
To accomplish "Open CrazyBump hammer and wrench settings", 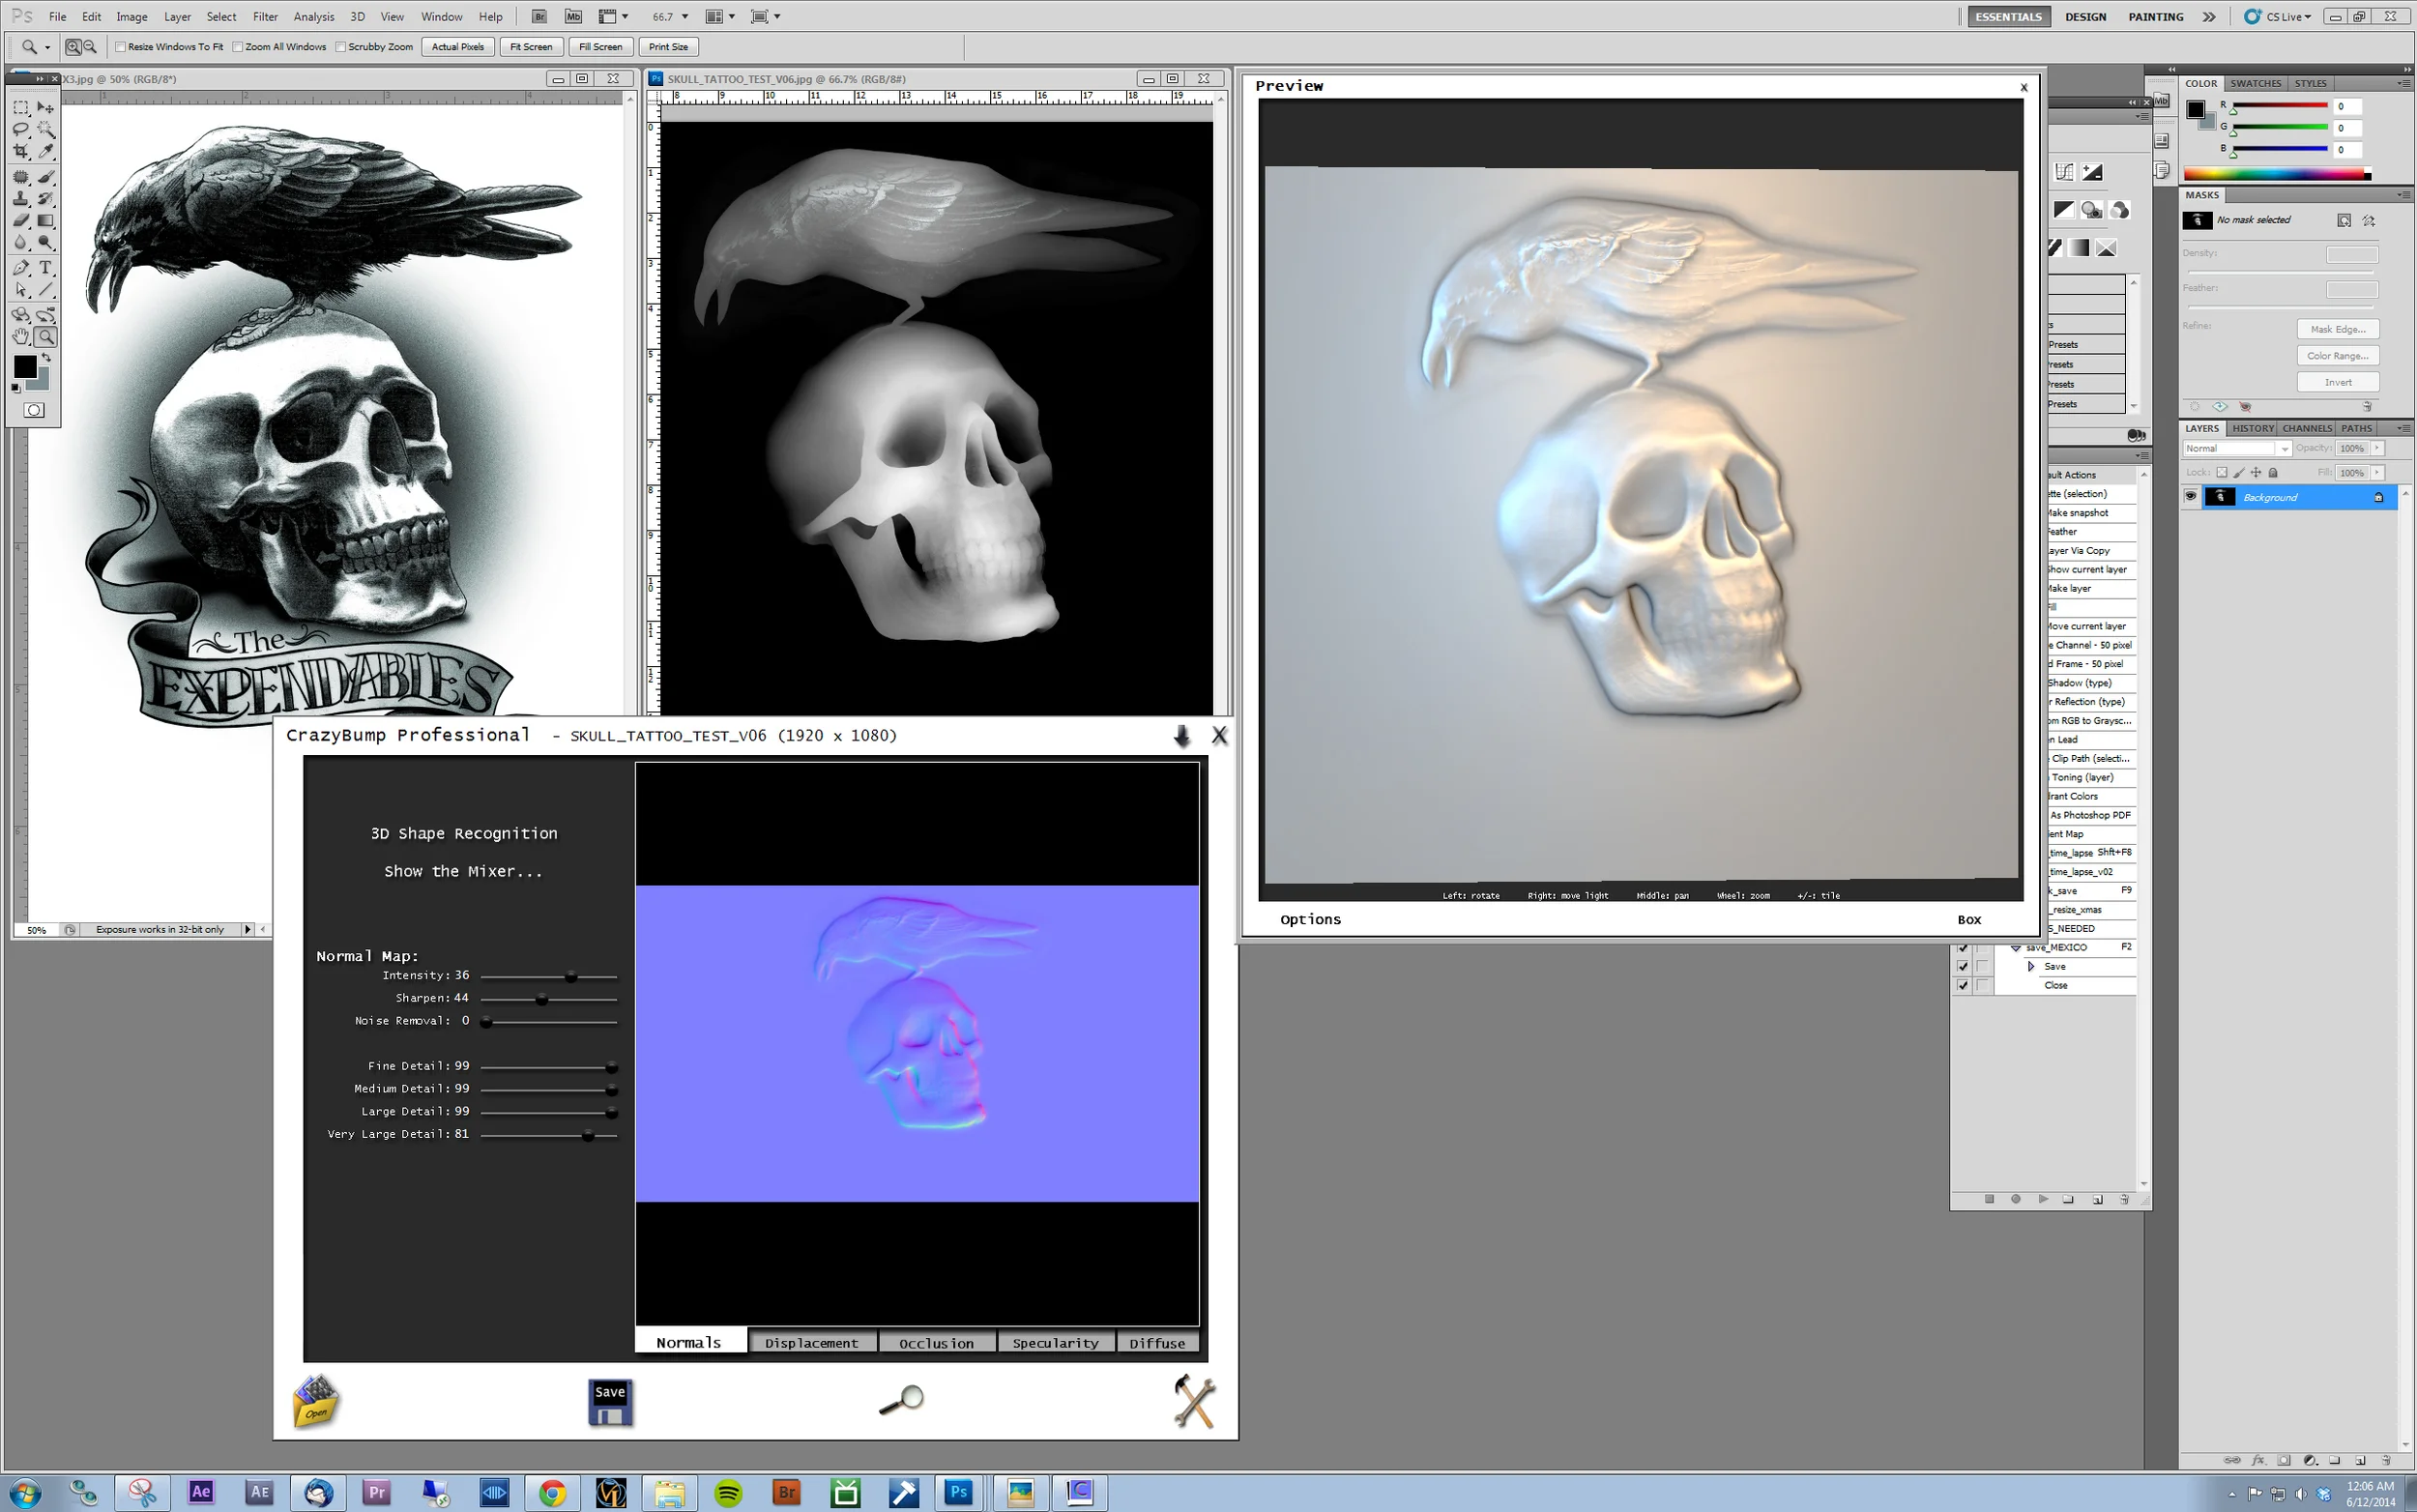I will click(1194, 1401).
